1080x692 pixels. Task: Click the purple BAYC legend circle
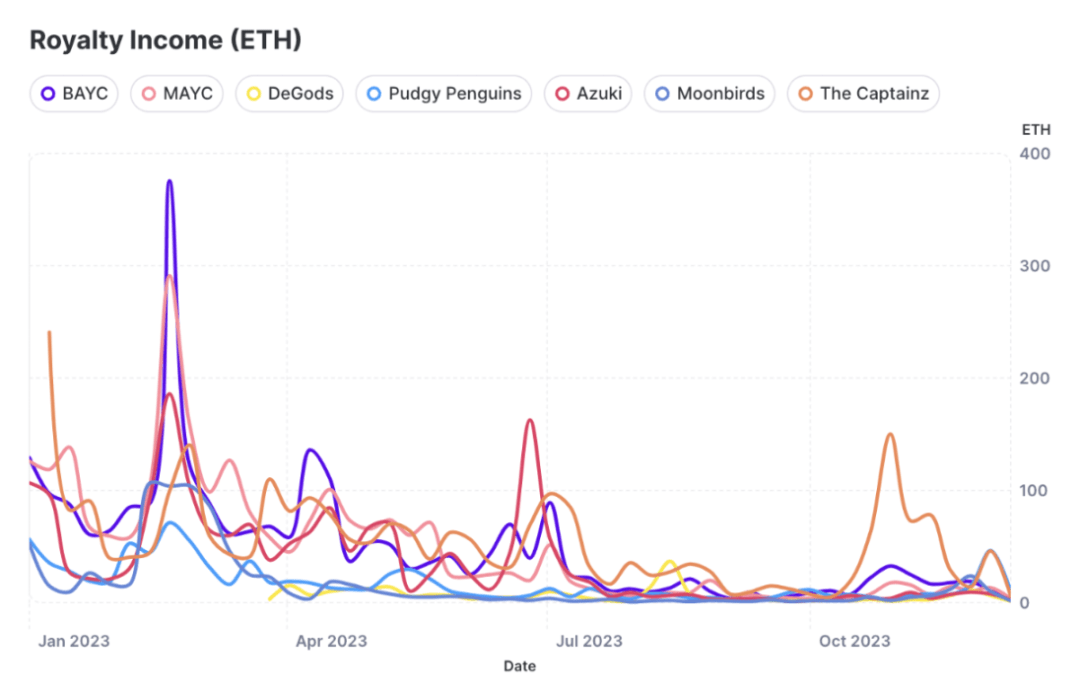[48, 94]
